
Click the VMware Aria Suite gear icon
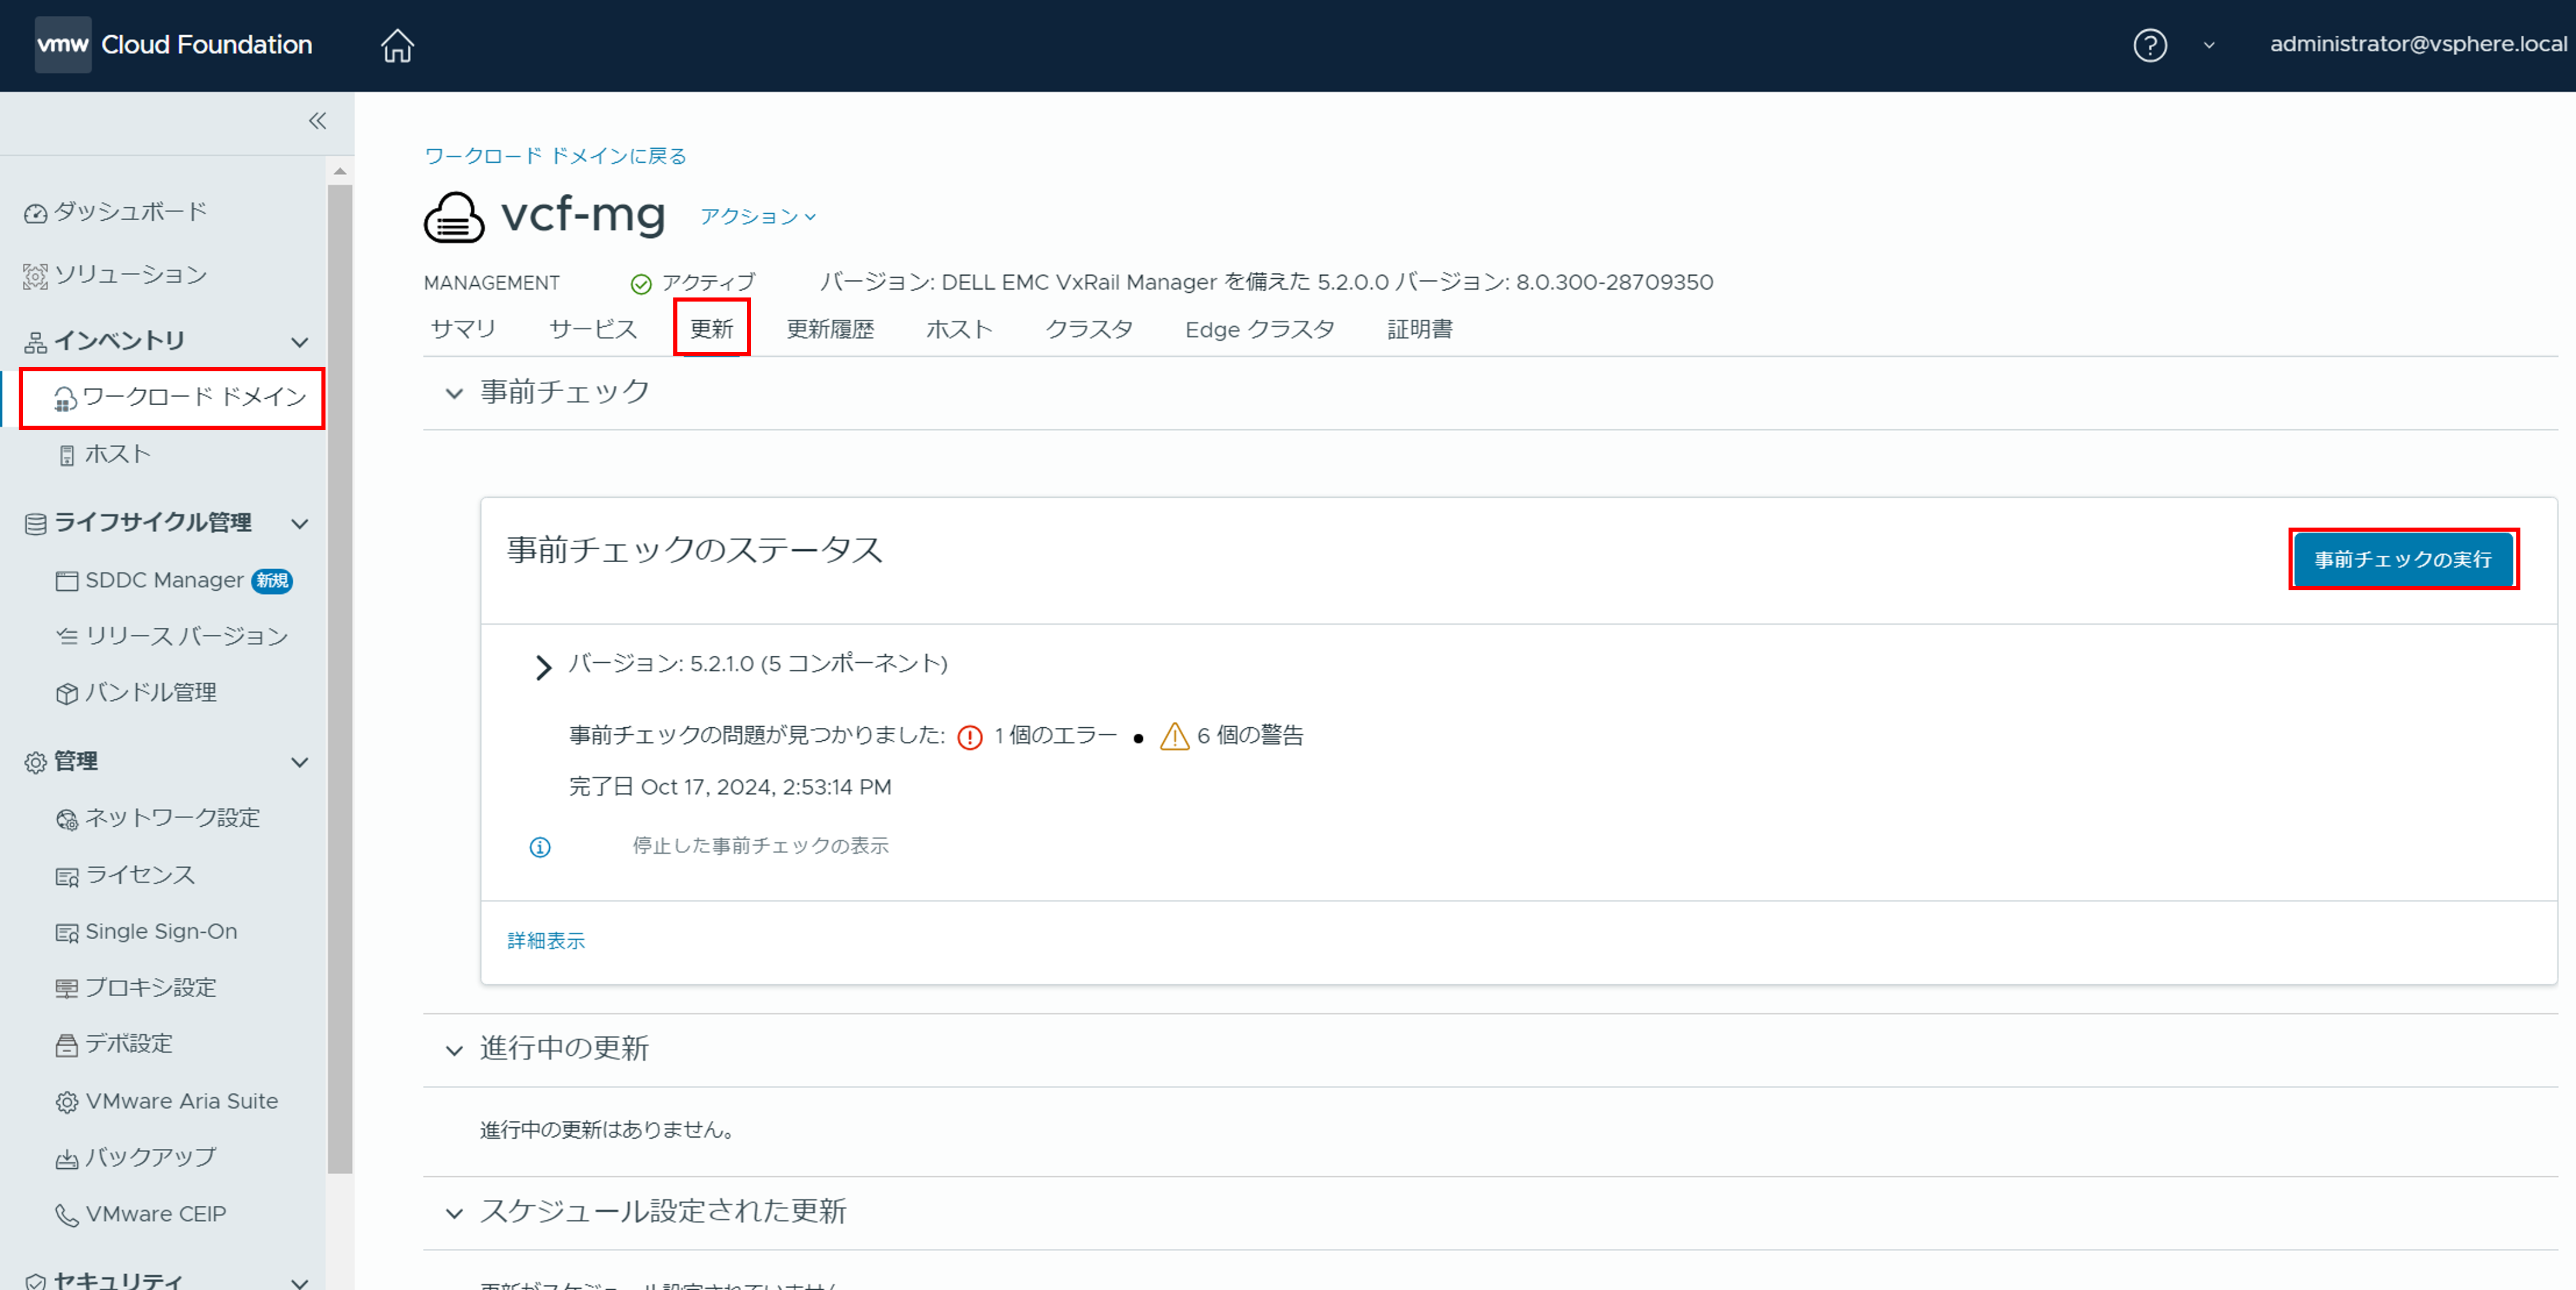pos(66,1102)
